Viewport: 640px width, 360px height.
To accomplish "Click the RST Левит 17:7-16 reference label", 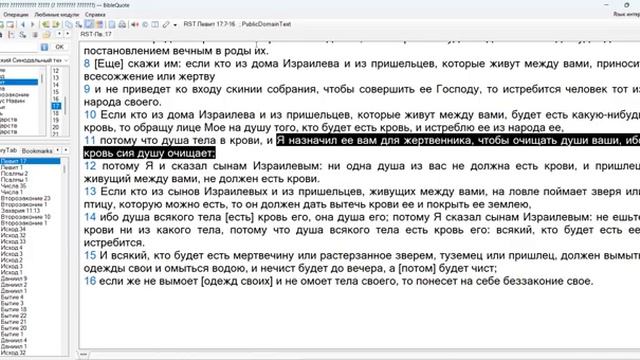I will [x=209, y=24].
